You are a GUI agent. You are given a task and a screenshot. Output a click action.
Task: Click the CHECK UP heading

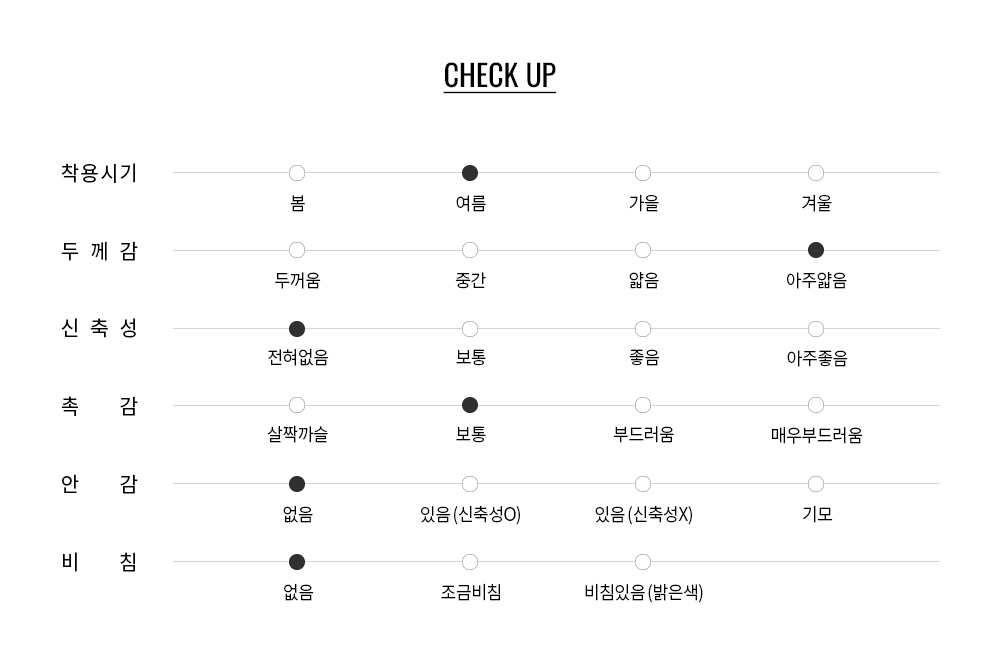[x=500, y=76]
